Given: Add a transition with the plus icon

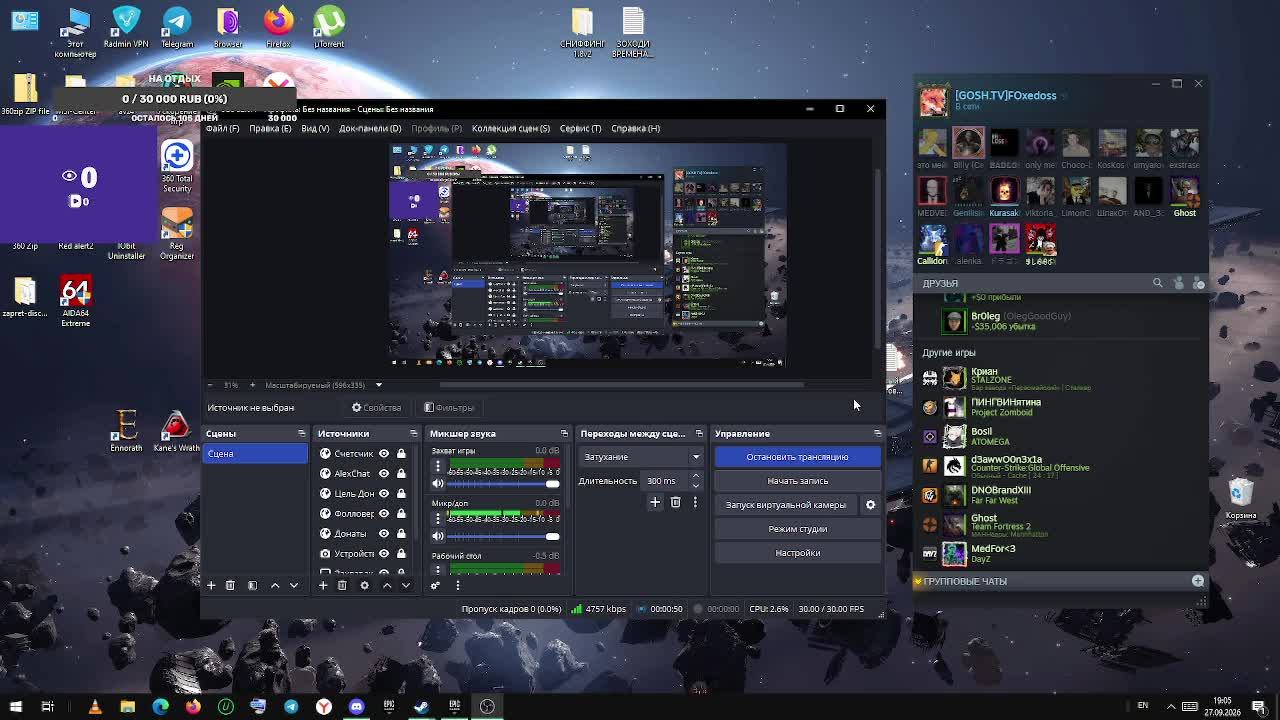Looking at the screenshot, I should click(655, 502).
